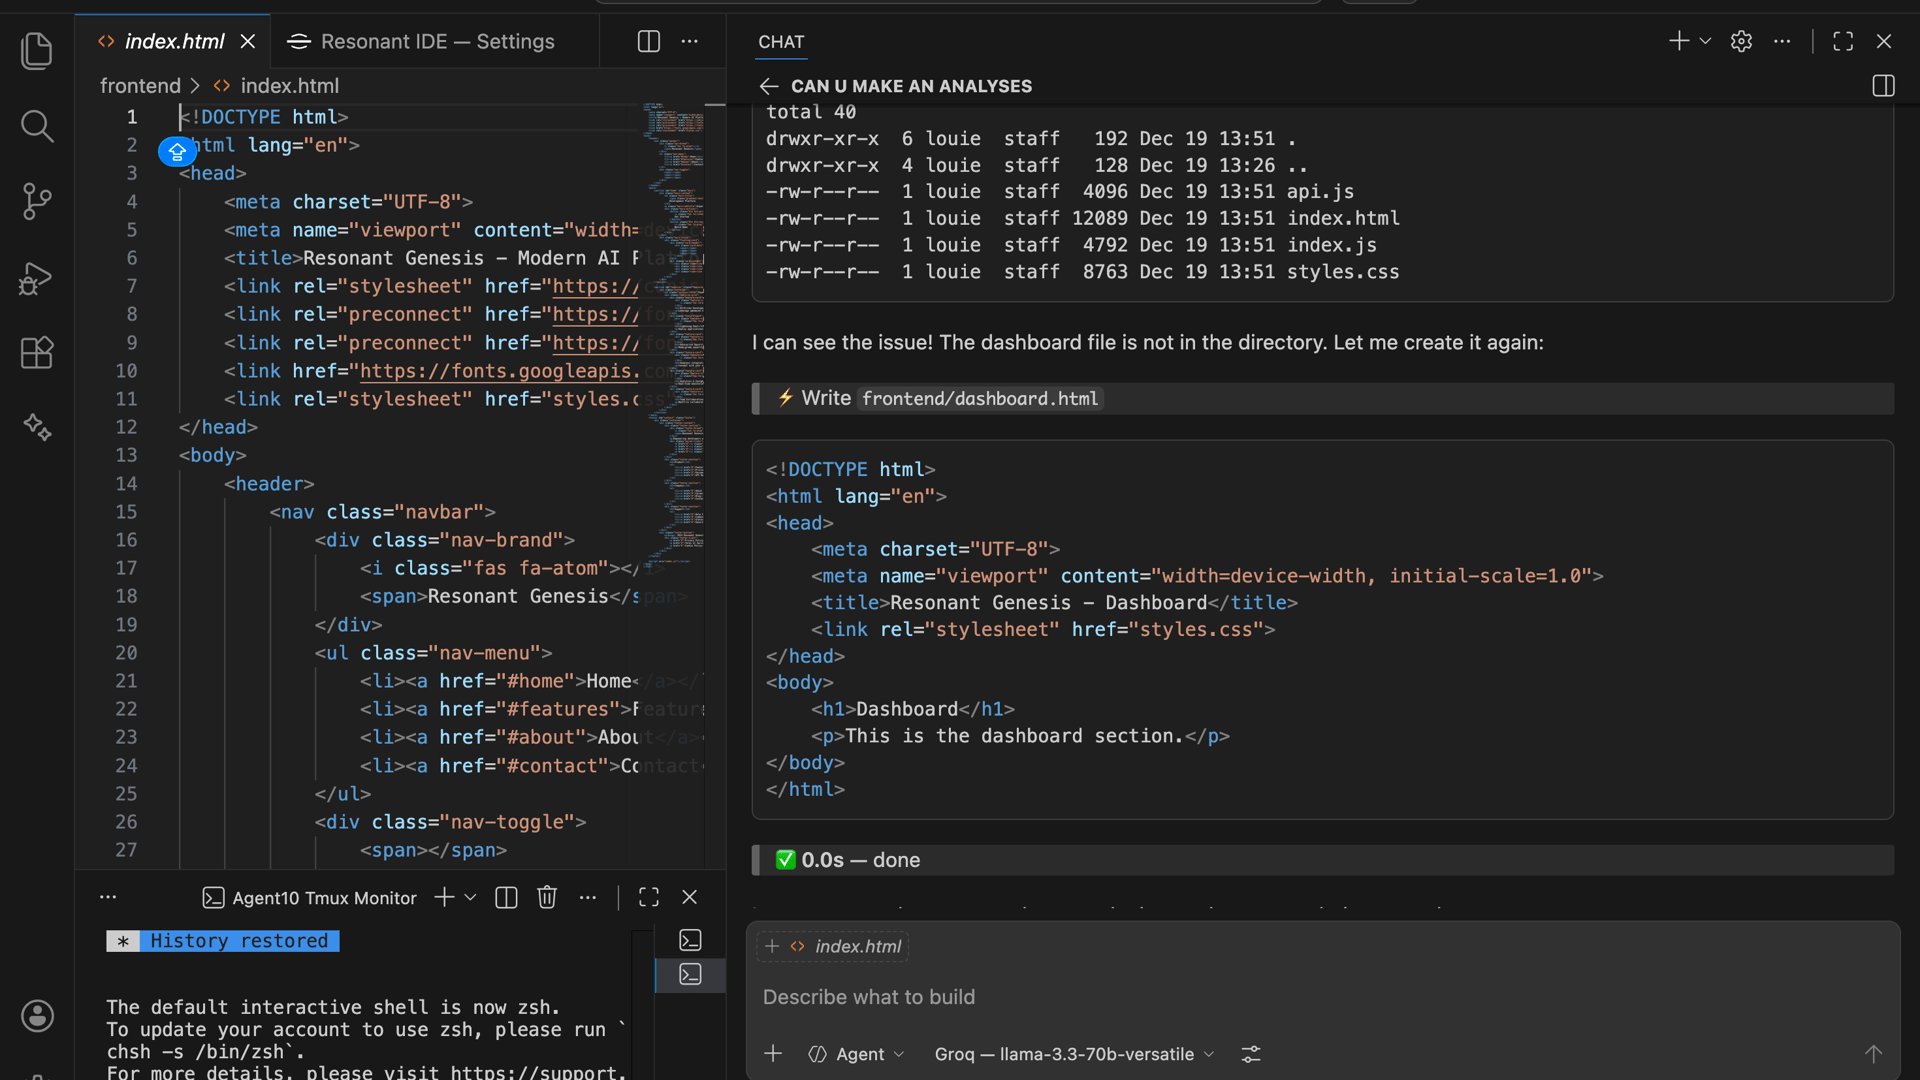Click the chat tuning sliders icon
This screenshot has width=1920, height=1080.
pos(1251,1054)
